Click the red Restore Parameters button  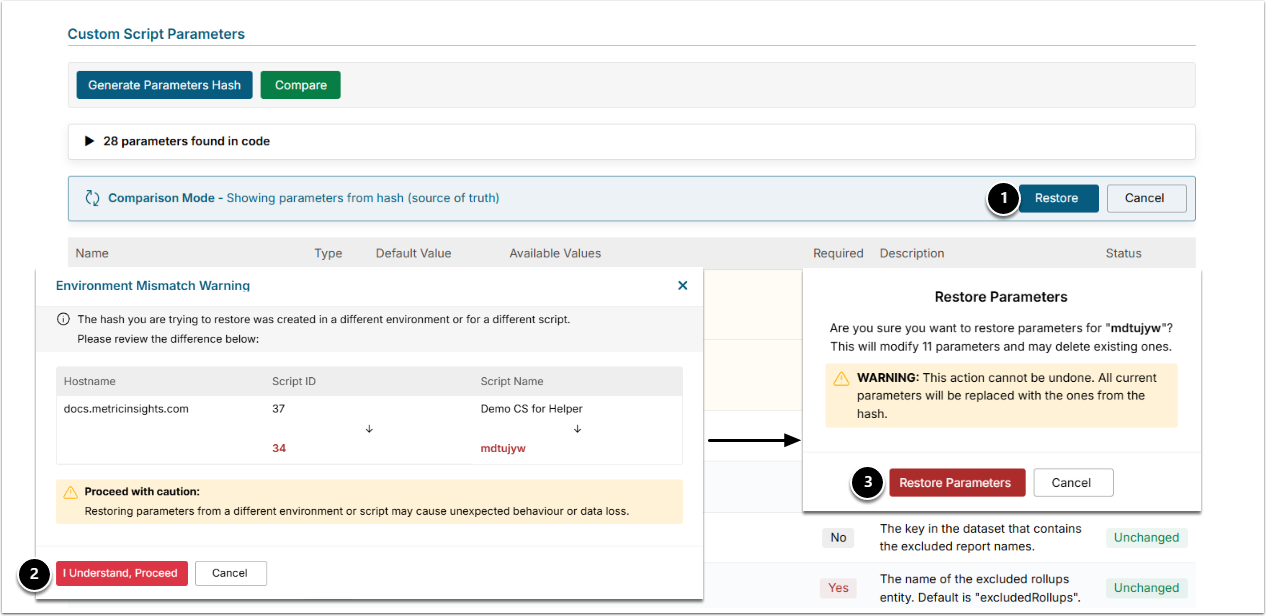point(957,482)
